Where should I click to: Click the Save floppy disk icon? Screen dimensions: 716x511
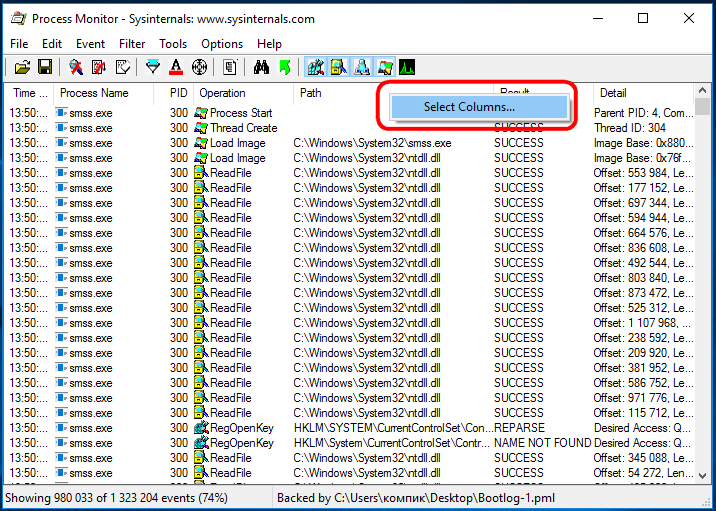pos(45,68)
